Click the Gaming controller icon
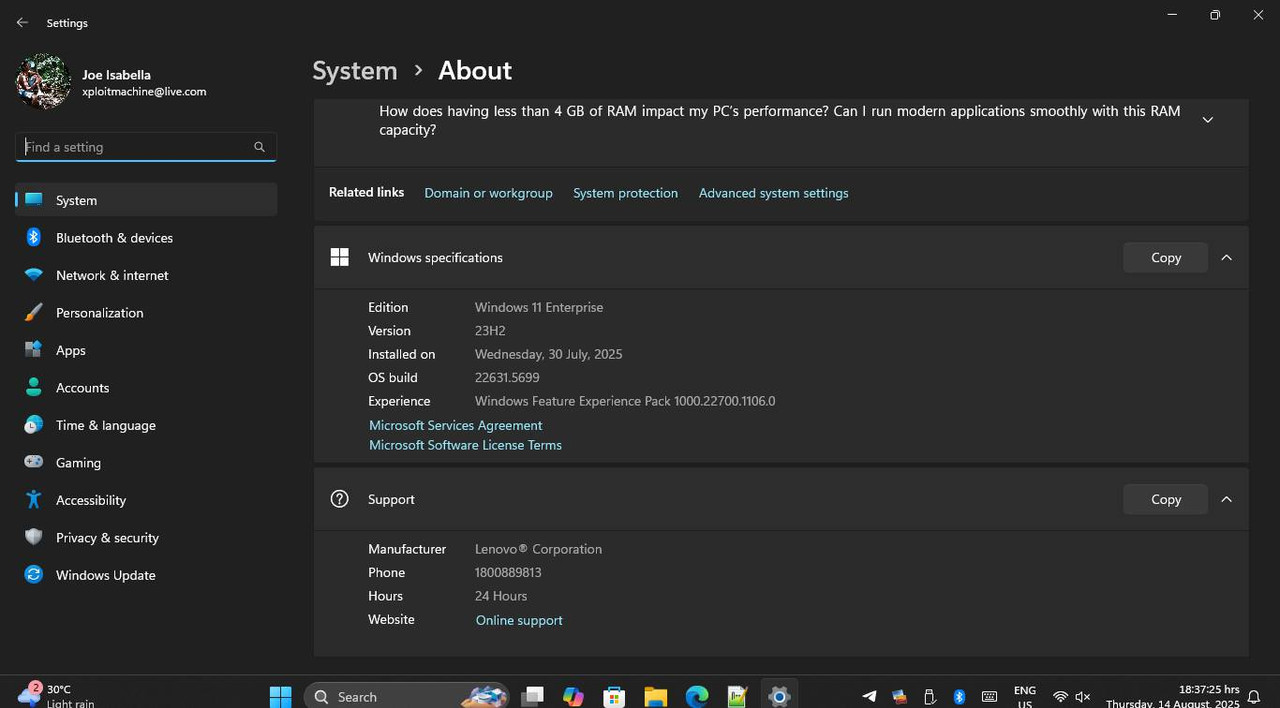The width and height of the screenshot is (1280, 708). (x=34, y=462)
